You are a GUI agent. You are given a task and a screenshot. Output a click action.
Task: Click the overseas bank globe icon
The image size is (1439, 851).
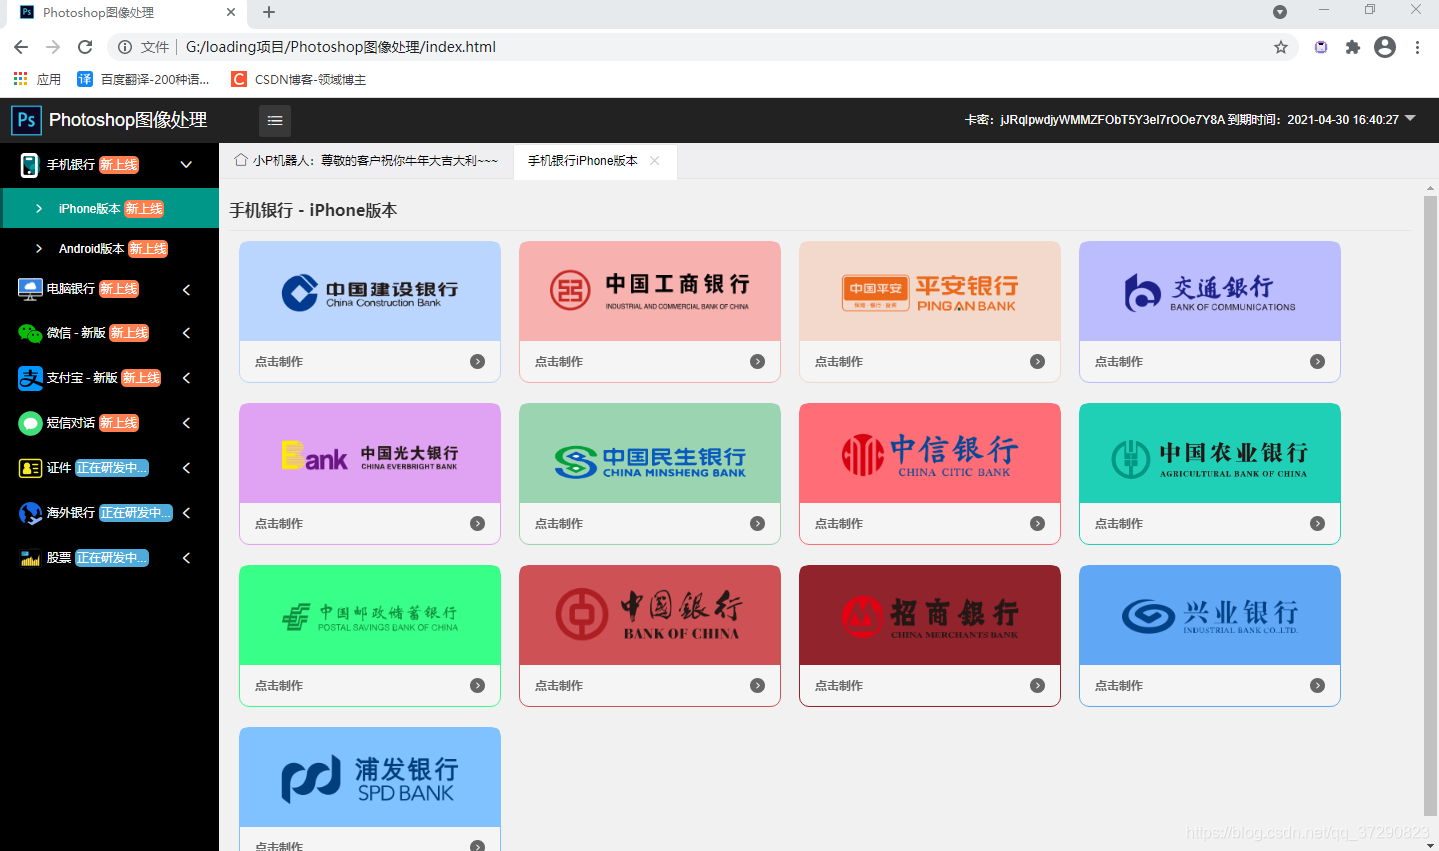[30, 513]
